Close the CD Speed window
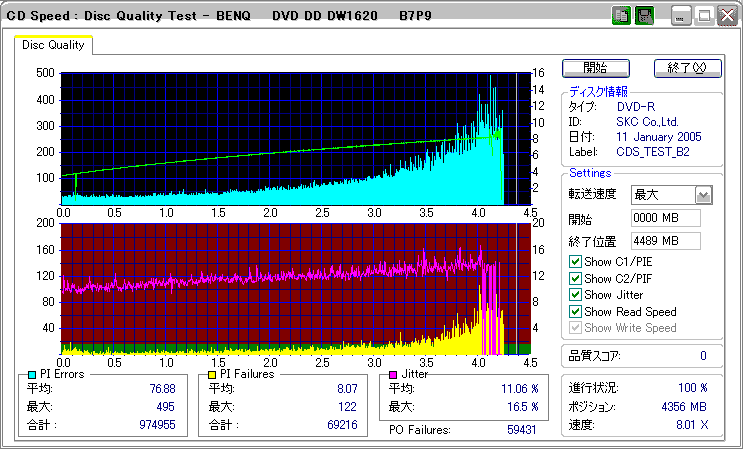The width and height of the screenshot is (743, 449). click(x=727, y=16)
